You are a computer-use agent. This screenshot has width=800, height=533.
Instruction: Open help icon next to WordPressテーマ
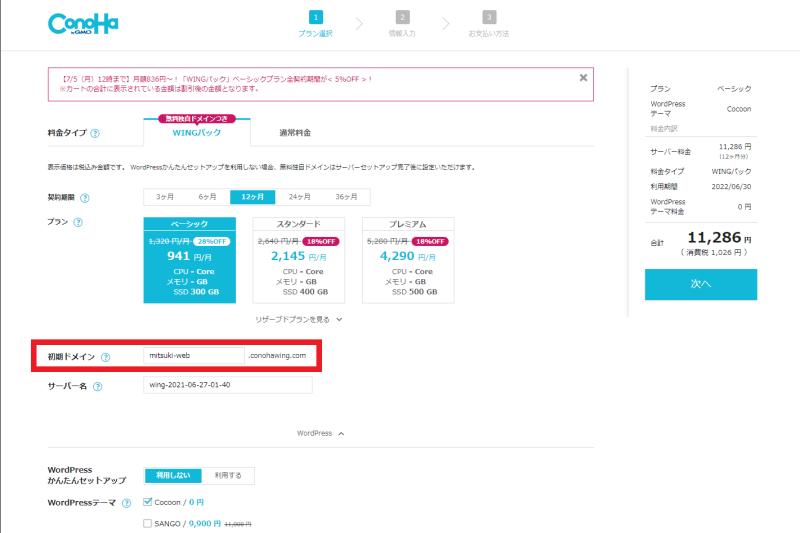[x=127, y=503]
